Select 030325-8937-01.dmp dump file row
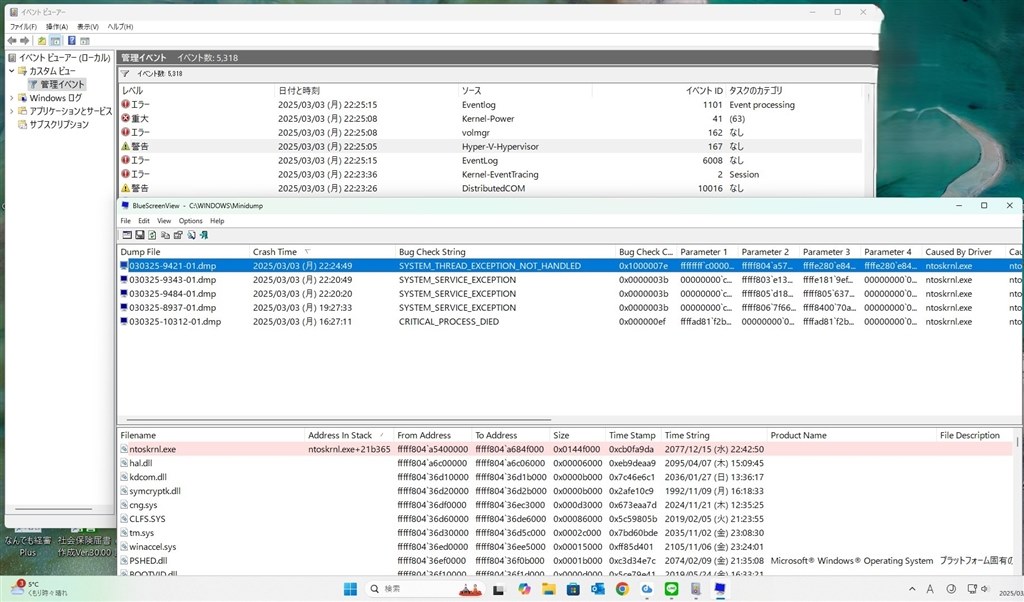This screenshot has height=602, width=1024. pos(568,308)
